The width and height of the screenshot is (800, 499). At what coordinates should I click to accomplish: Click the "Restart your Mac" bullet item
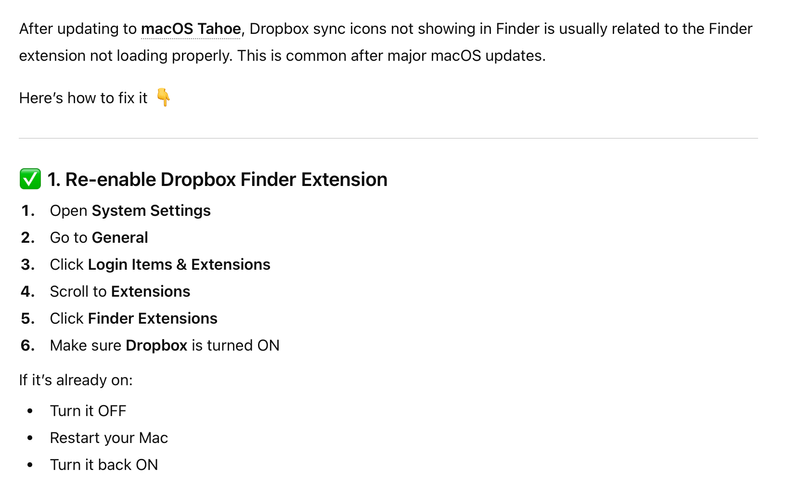tap(109, 438)
